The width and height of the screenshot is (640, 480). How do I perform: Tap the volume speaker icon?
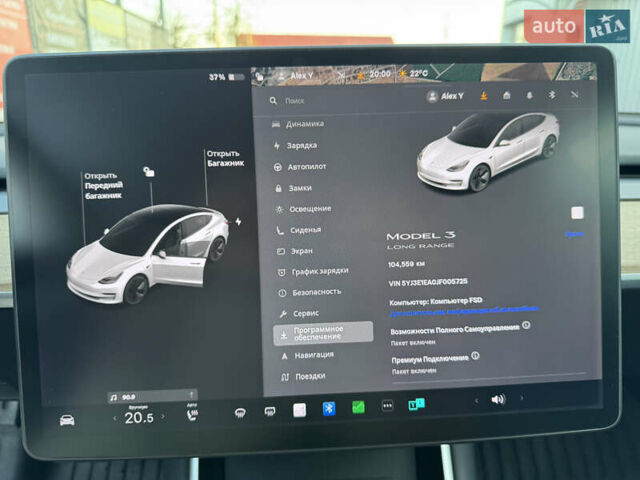tap(498, 399)
